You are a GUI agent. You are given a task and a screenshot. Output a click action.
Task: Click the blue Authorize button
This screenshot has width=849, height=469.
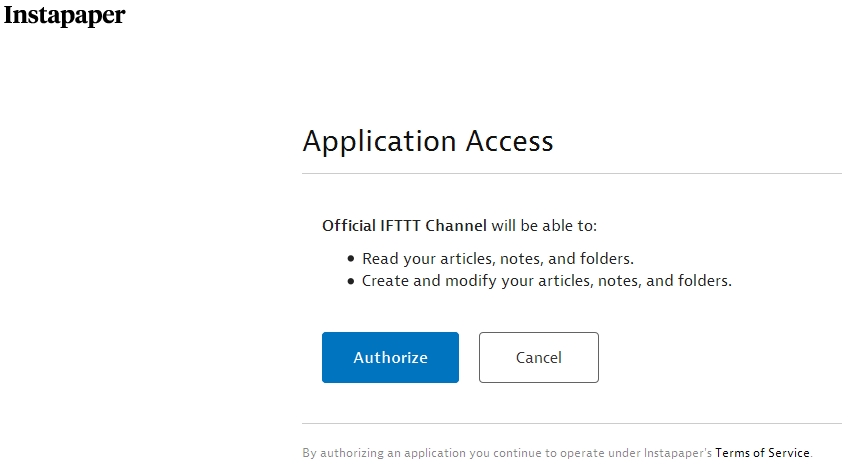(x=390, y=357)
